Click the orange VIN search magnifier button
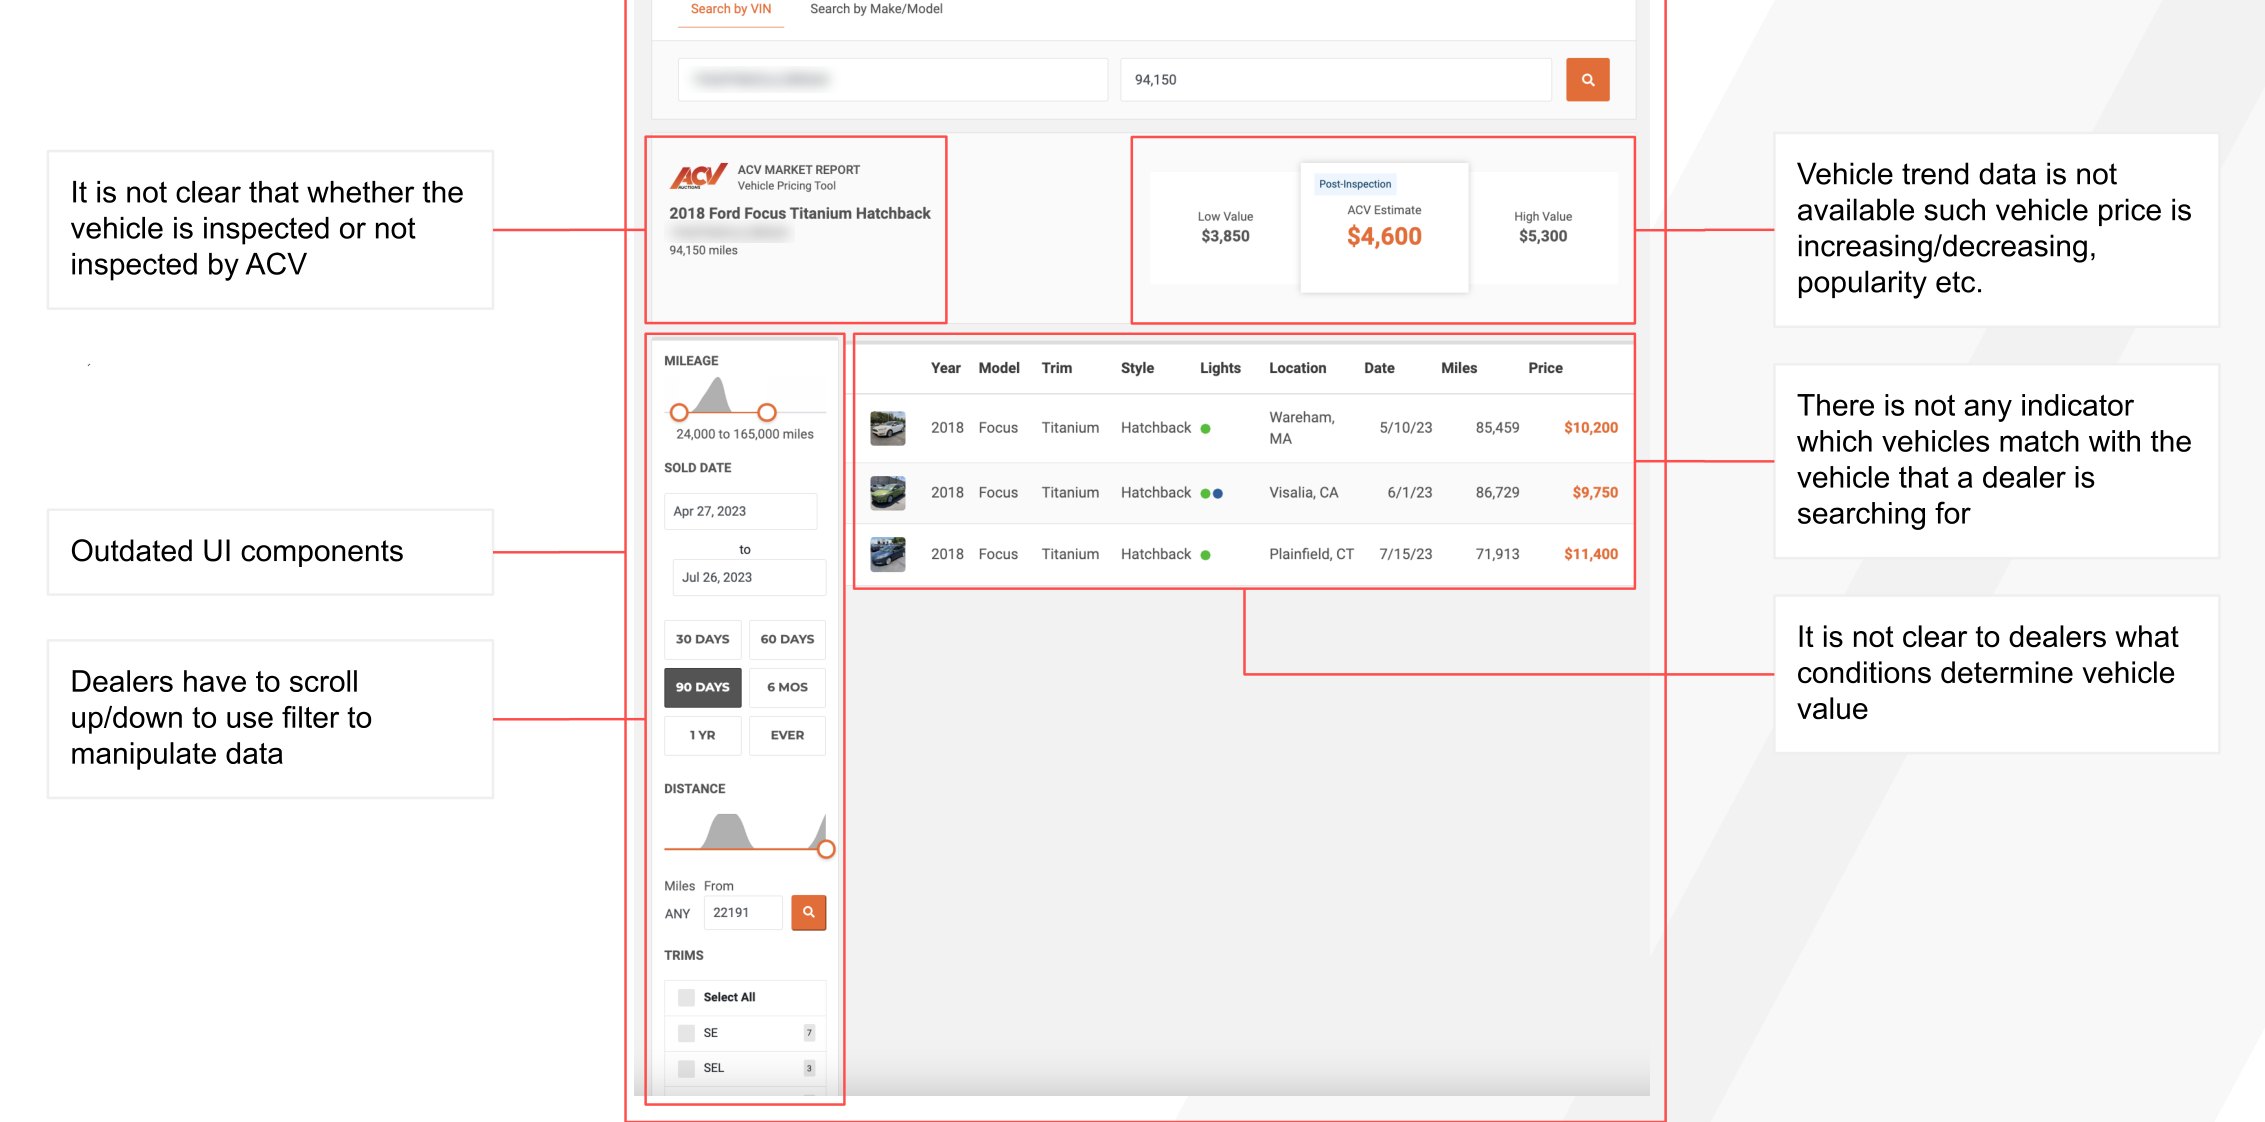The image size is (2265, 1122). (1587, 80)
